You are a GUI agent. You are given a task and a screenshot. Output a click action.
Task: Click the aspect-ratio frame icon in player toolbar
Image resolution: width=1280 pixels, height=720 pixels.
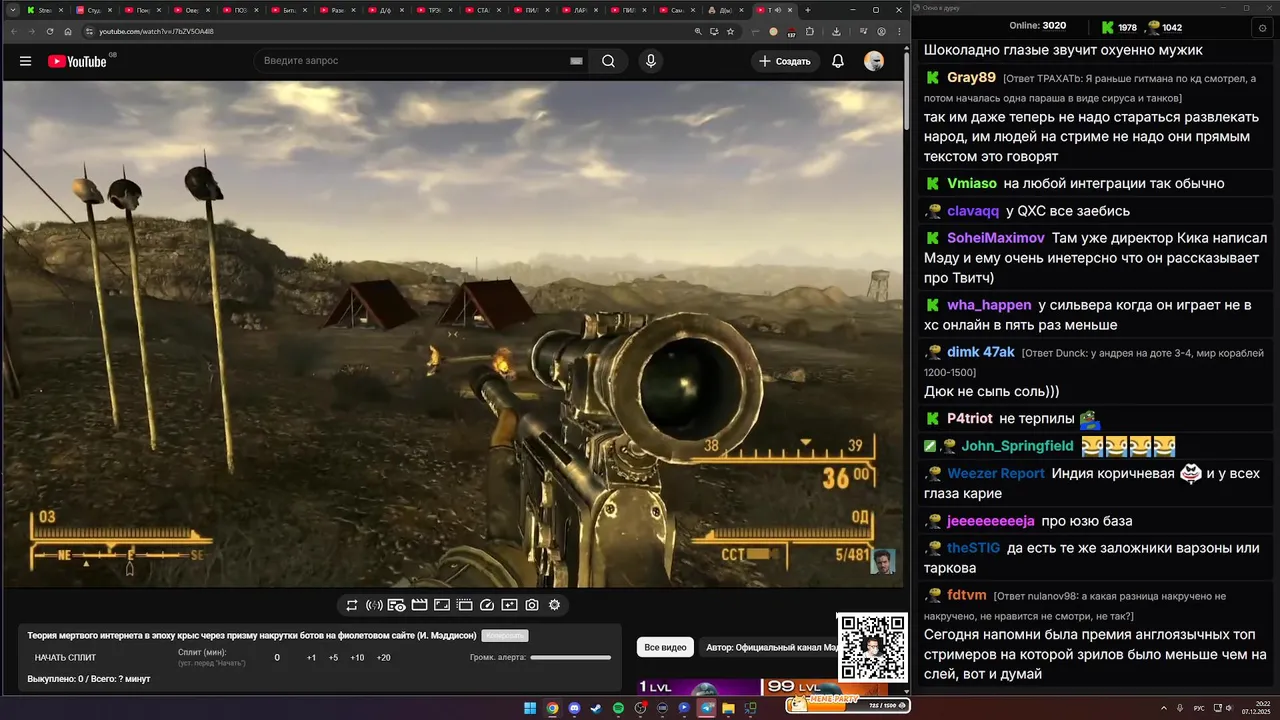click(x=442, y=605)
